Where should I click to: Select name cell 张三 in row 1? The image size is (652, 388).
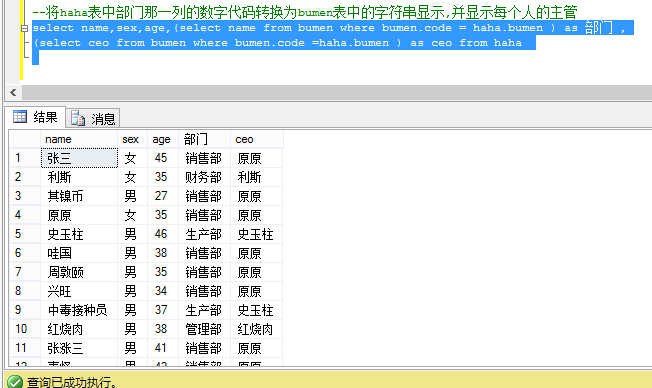click(79, 158)
